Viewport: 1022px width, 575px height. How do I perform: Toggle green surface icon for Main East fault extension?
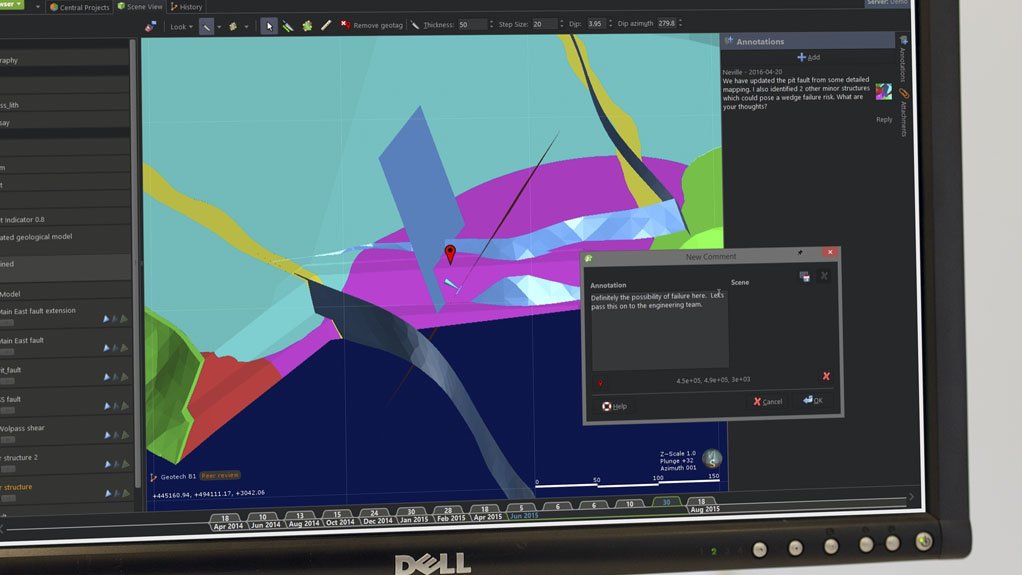click(x=124, y=319)
